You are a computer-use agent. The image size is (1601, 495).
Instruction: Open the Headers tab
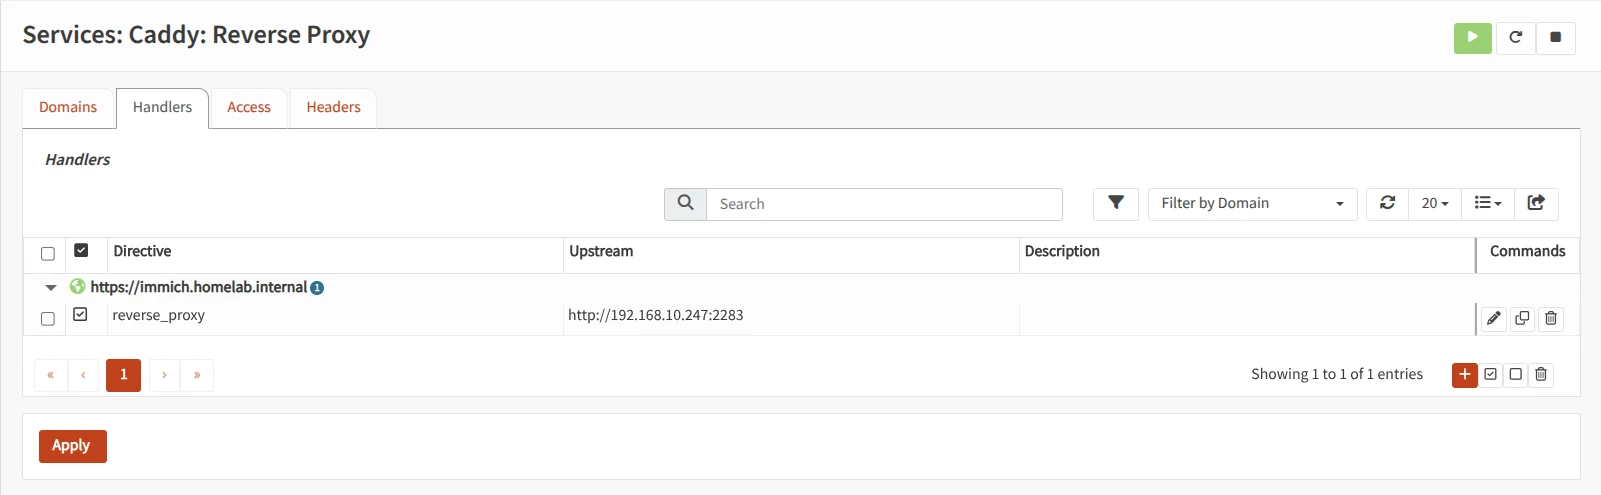(333, 107)
